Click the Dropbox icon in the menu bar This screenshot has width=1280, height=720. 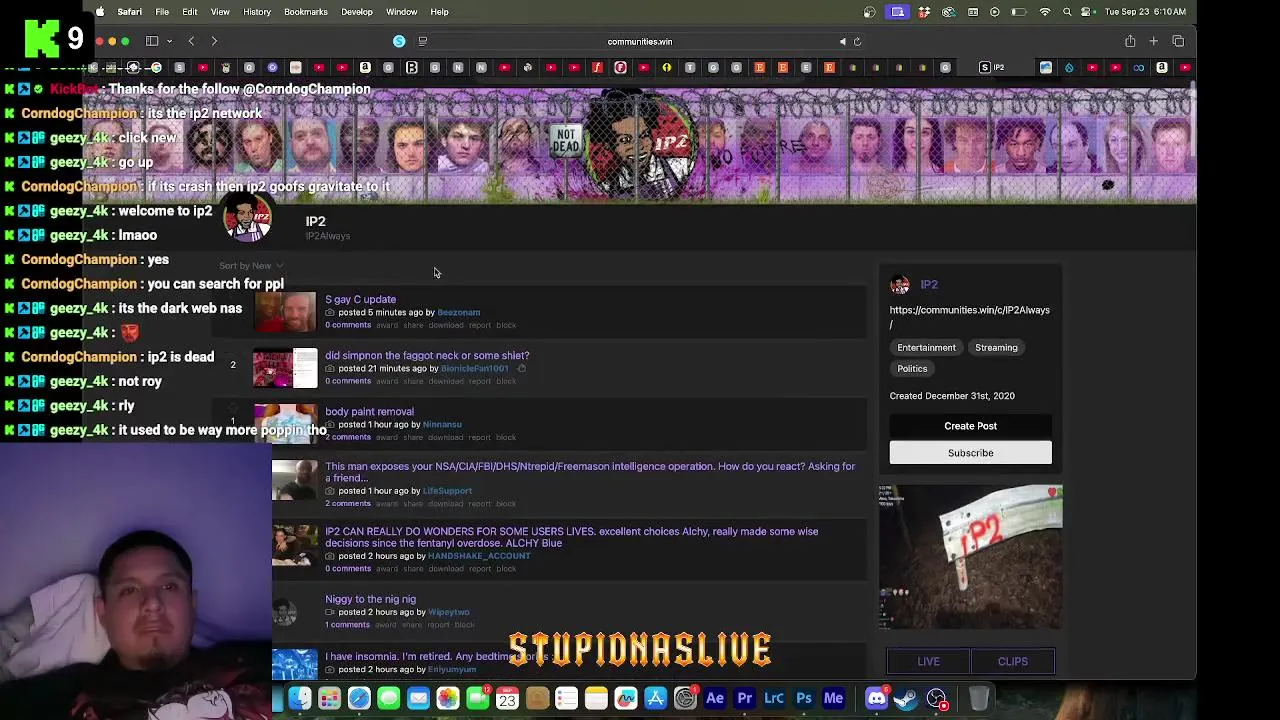[x=924, y=12]
